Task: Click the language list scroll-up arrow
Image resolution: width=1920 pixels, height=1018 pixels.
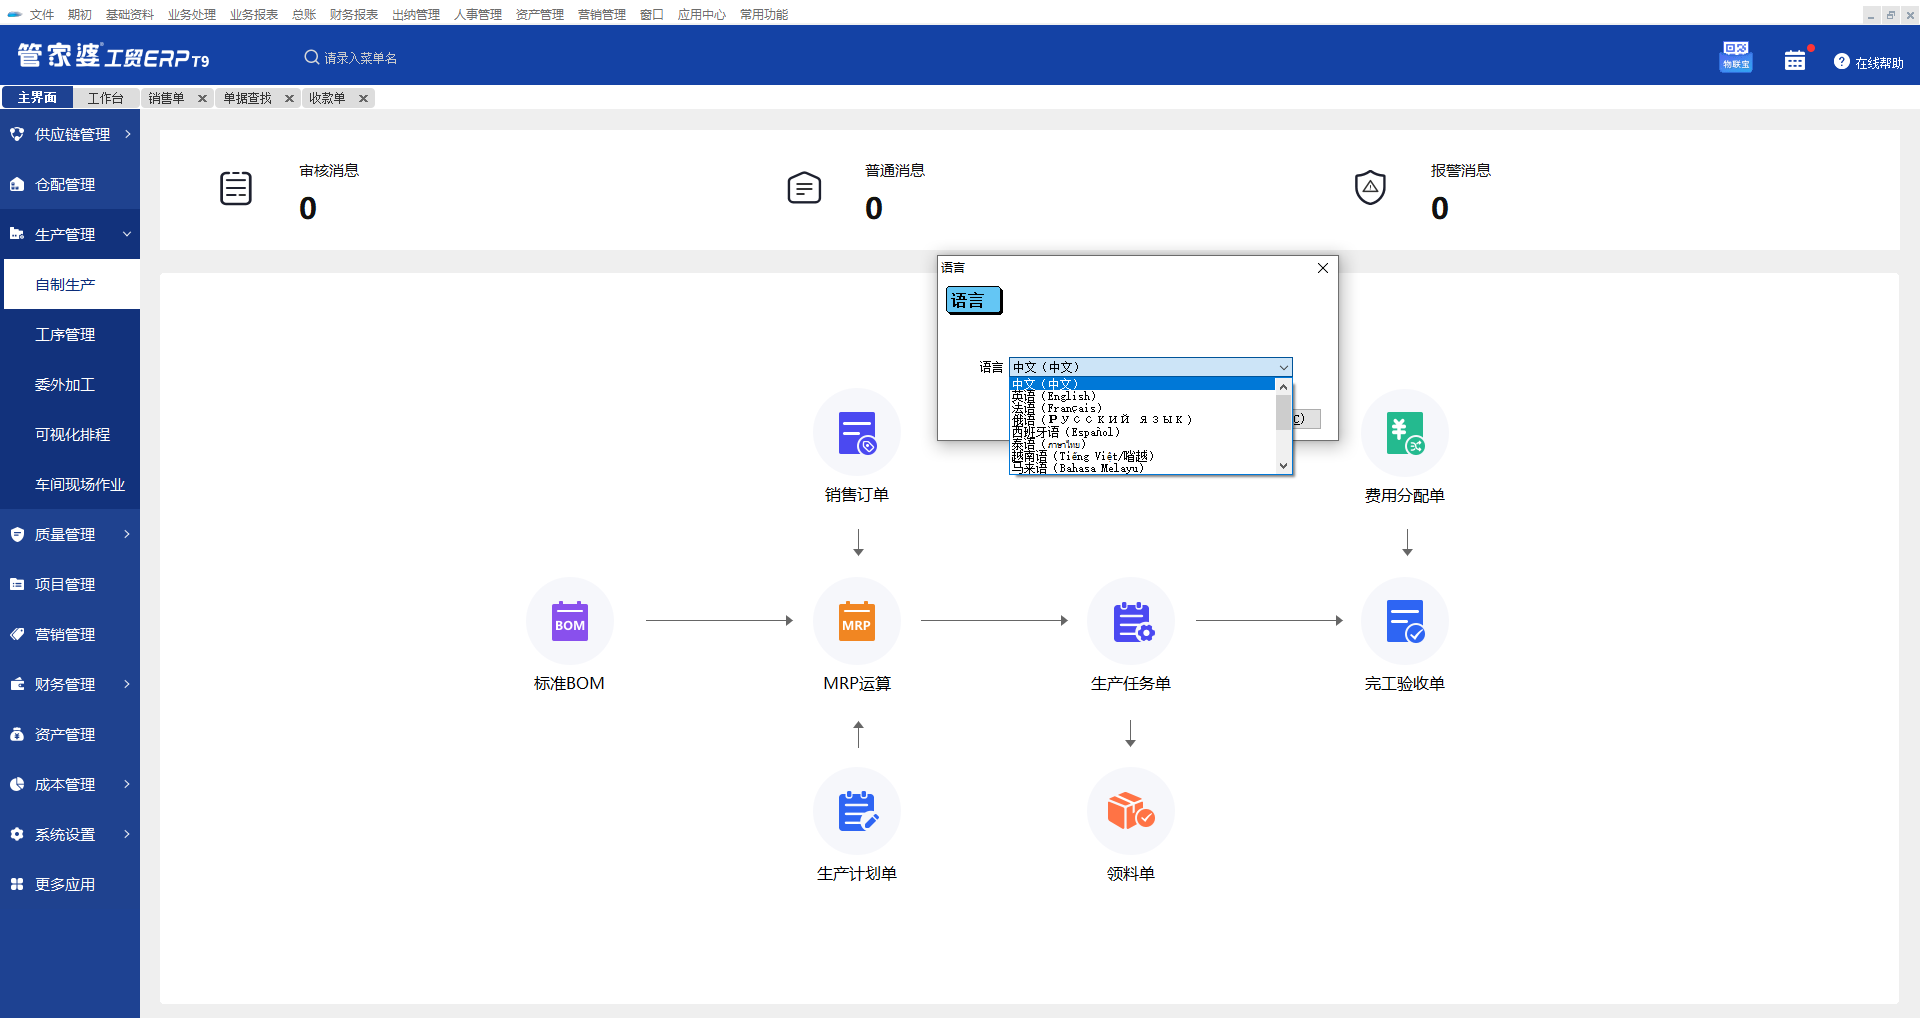Action: click(x=1283, y=386)
